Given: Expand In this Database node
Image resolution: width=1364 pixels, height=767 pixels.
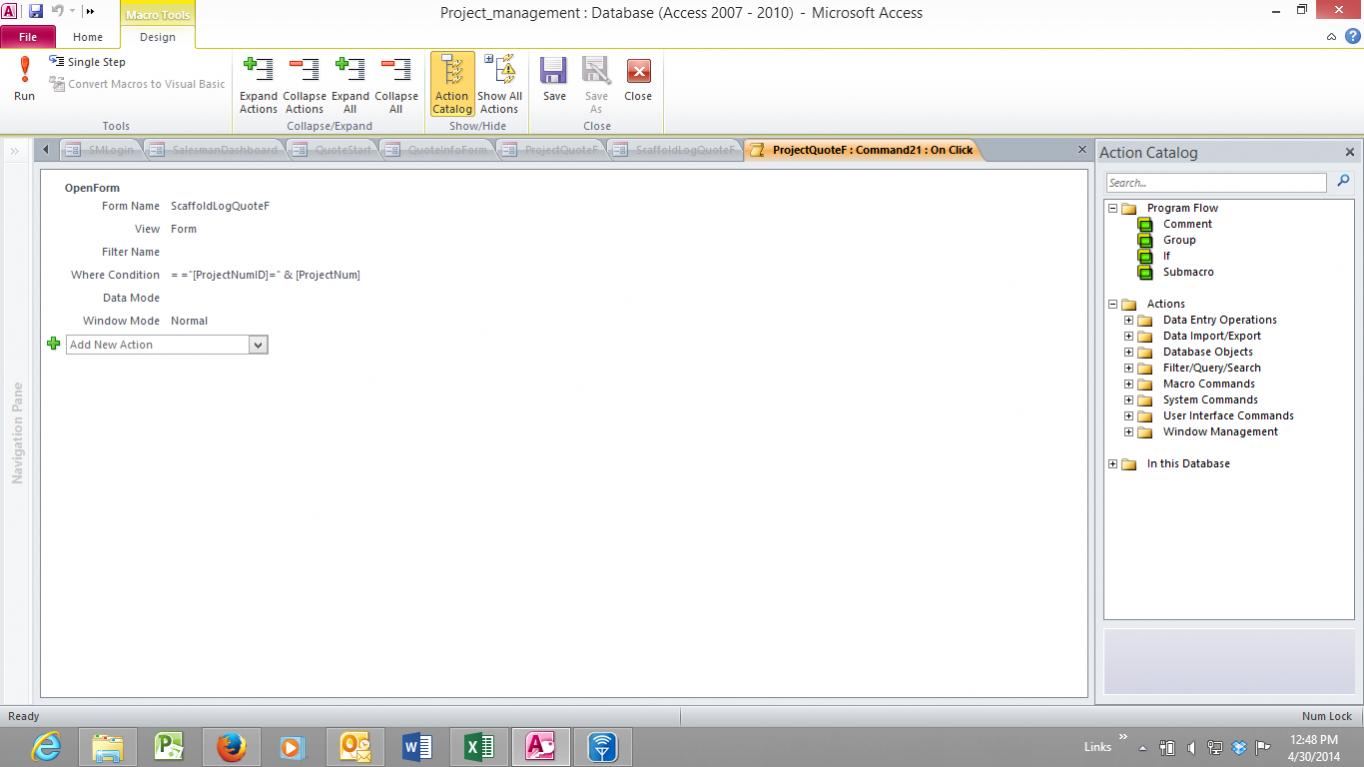Looking at the screenshot, I should (1113, 464).
